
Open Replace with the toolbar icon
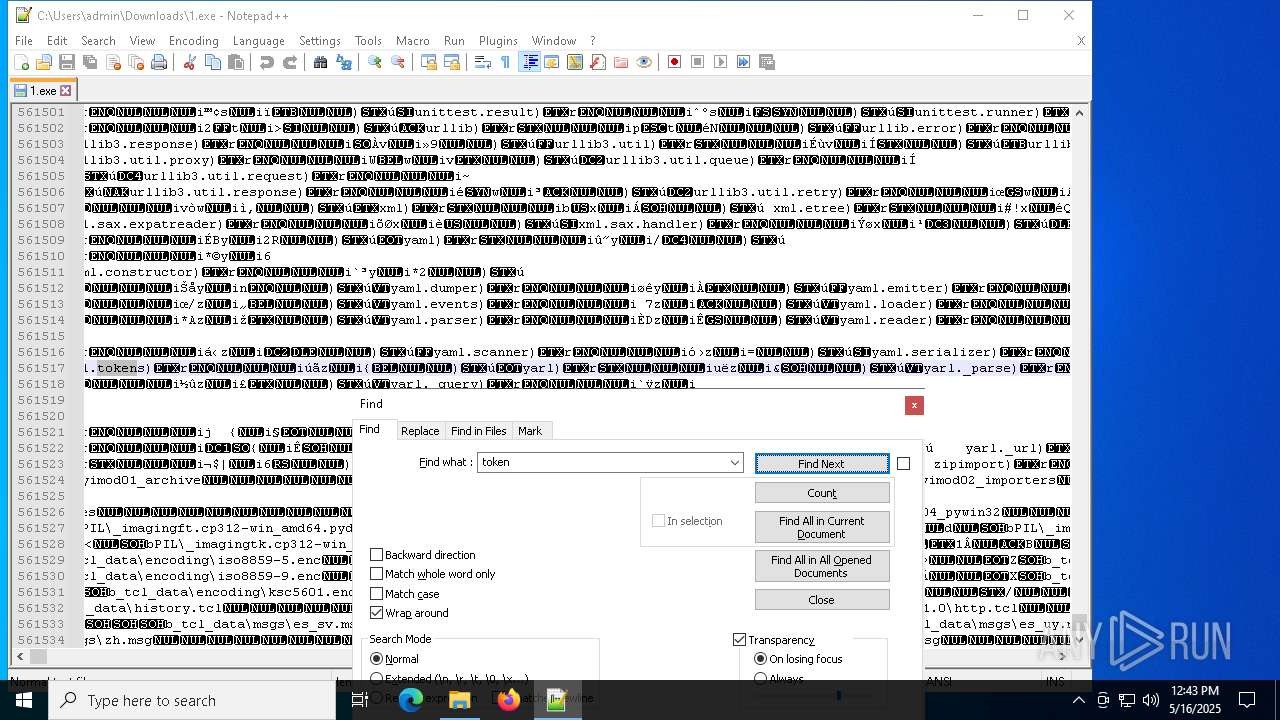click(344, 62)
